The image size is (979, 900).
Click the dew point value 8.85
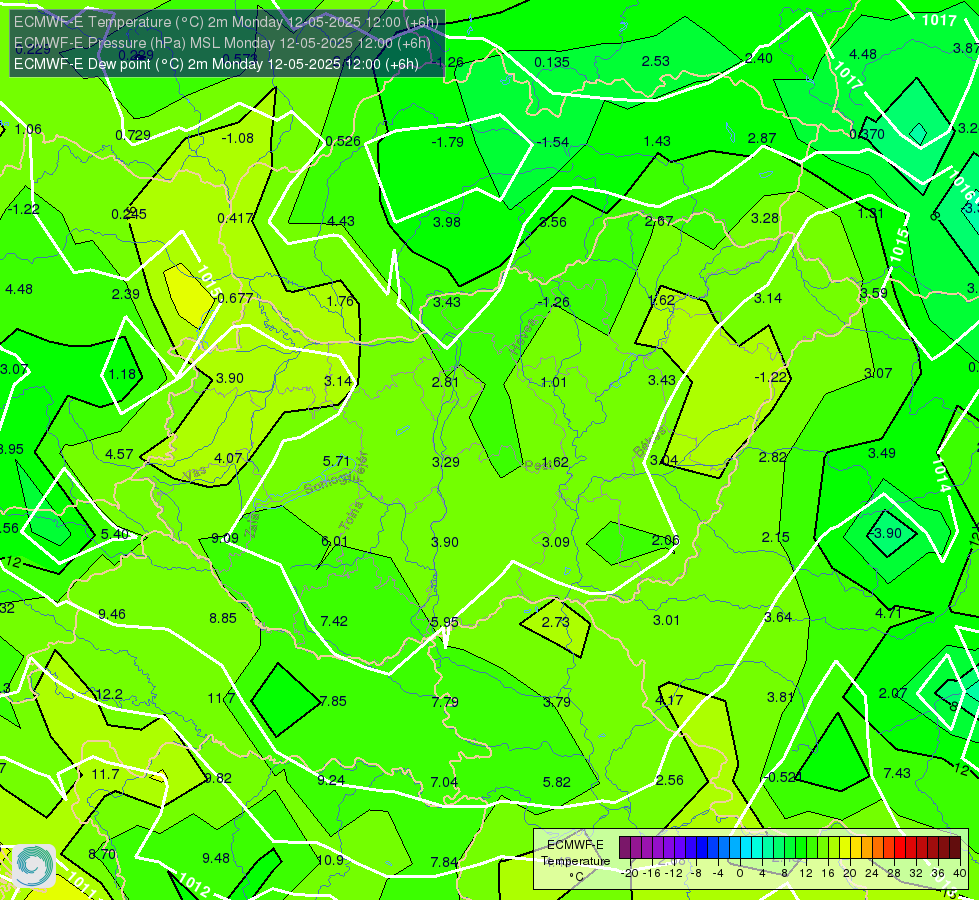tap(223, 618)
